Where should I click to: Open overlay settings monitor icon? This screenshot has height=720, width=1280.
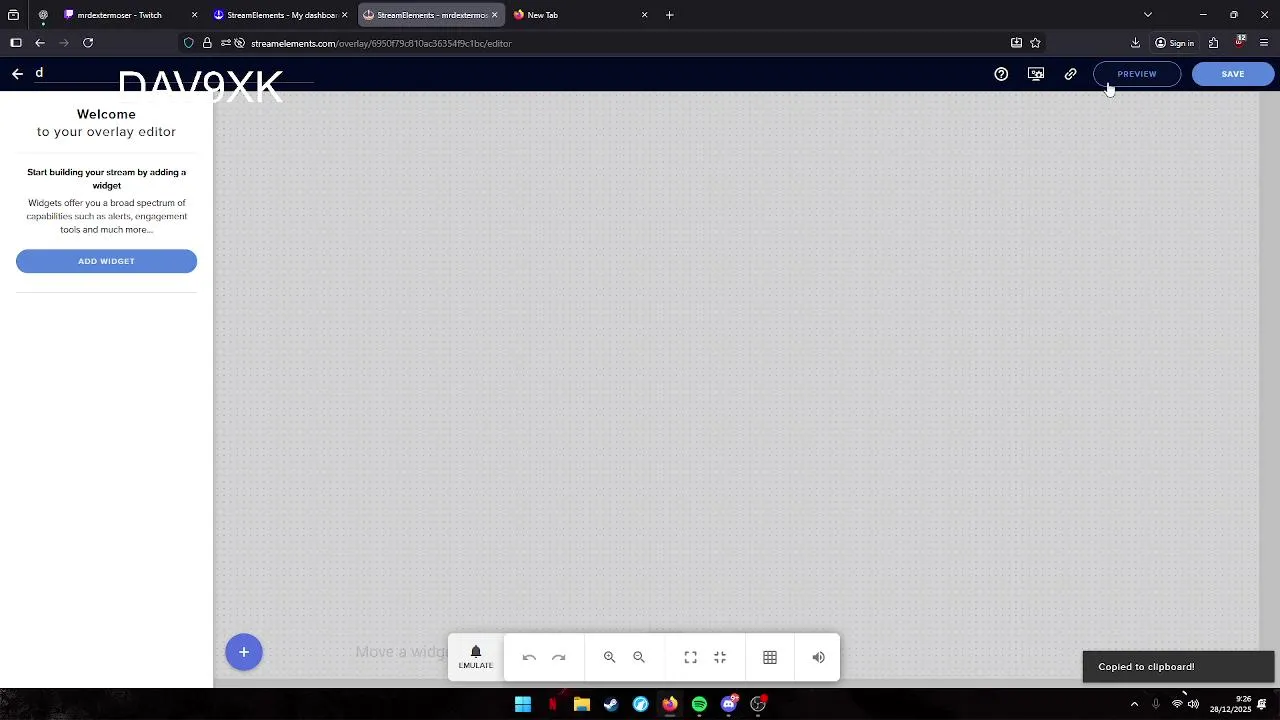point(1036,74)
